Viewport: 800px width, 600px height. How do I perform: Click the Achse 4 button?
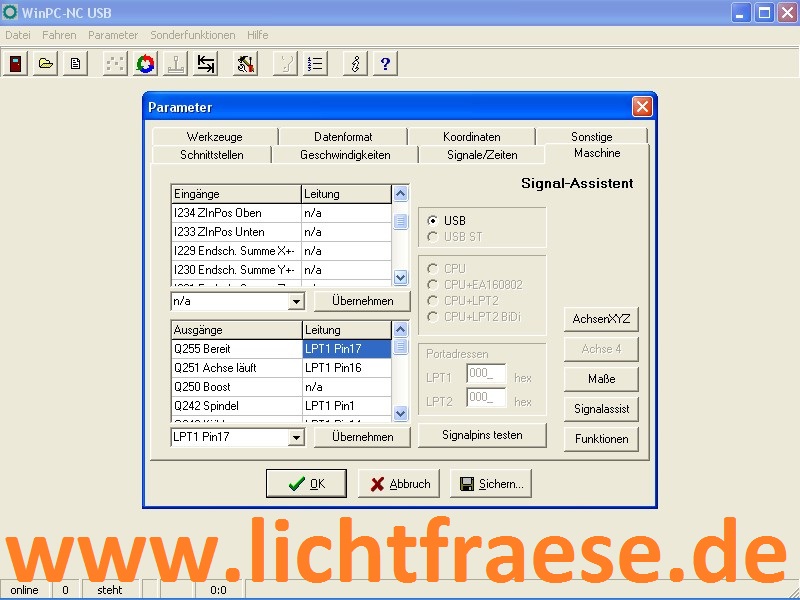601,349
